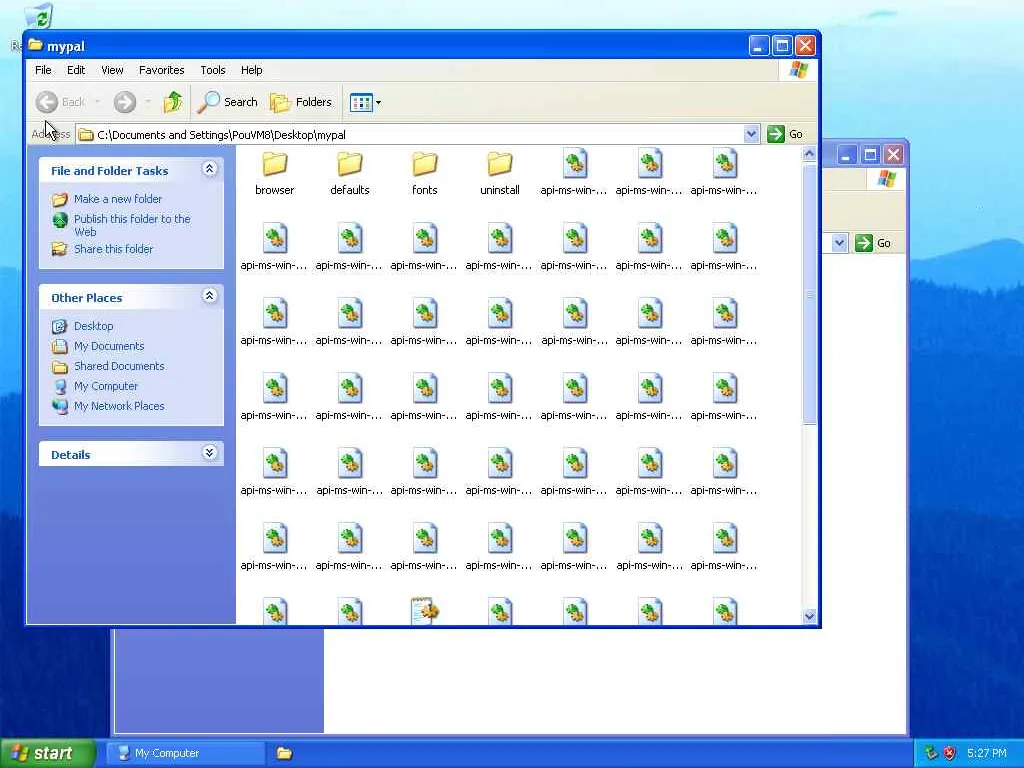Open the fonts folder
This screenshot has height=768, width=1024.
point(424,172)
